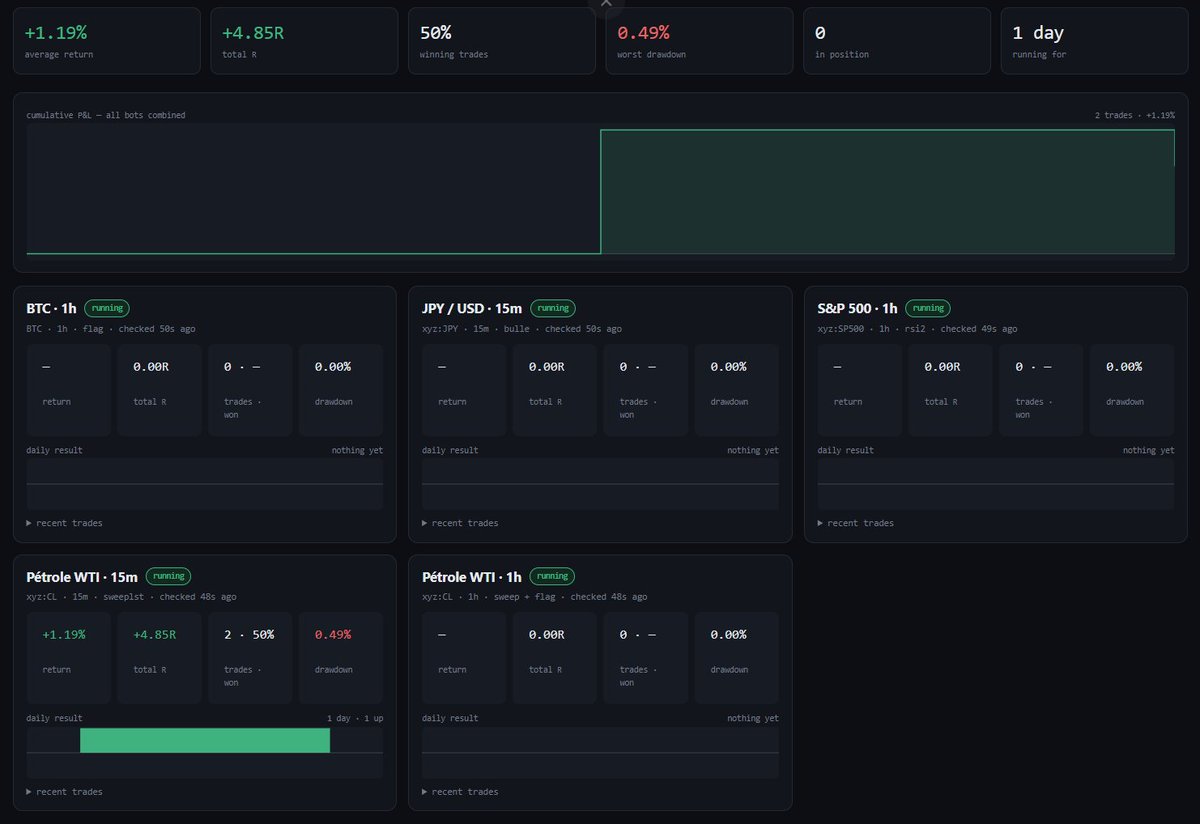
Task: Click '2 trades · +1.19%' chart label
Action: [x=1134, y=115]
